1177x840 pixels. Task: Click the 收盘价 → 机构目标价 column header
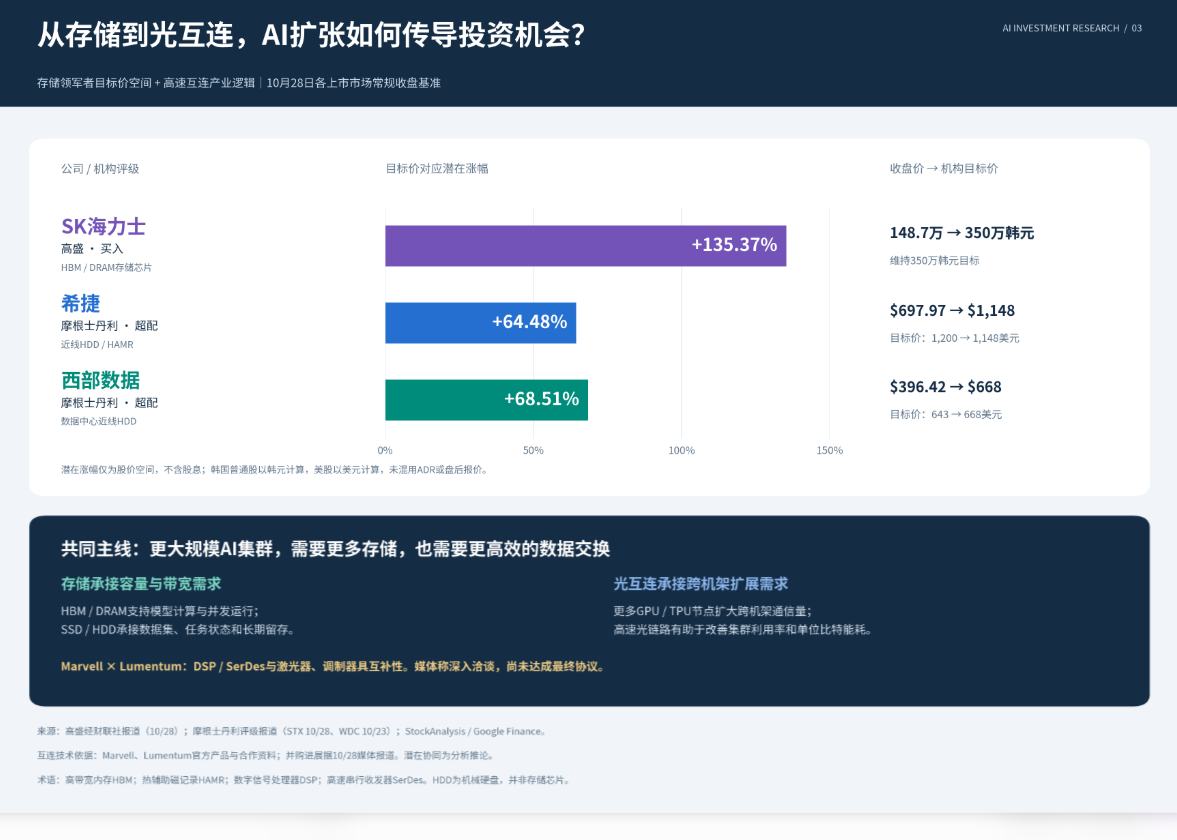point(944,169)
